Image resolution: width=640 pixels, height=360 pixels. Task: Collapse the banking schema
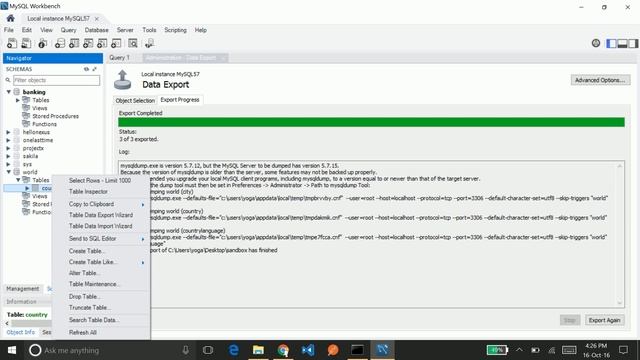coord(9,92)
